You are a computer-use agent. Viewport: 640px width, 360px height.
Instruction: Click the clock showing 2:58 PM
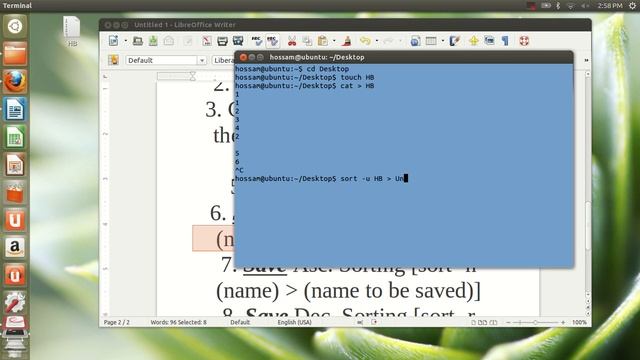[x=610, y=5]
